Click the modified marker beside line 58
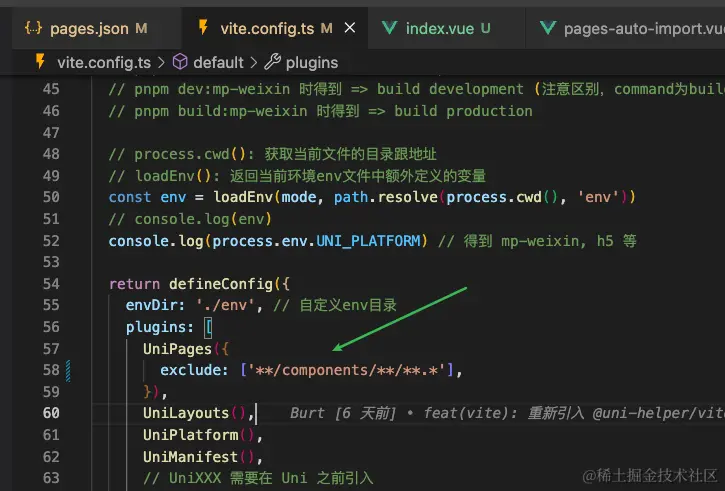The height and width of the screenshot is (491, 725). (x=68, y=371)
